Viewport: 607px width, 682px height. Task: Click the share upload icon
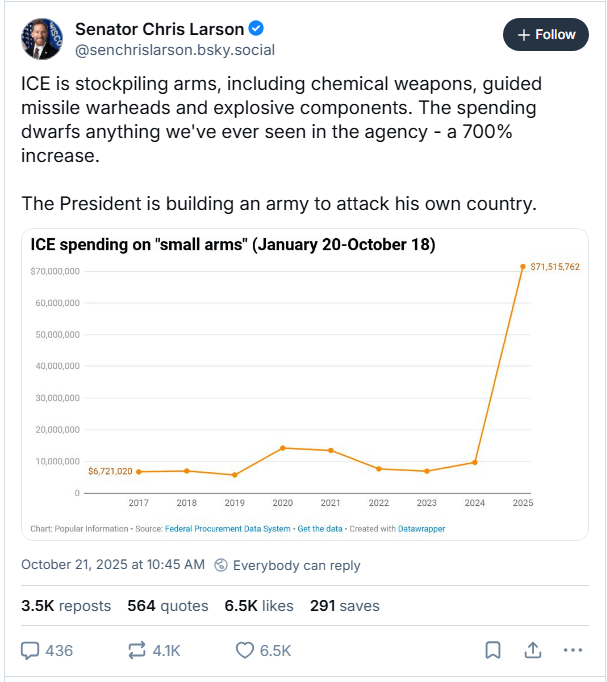tap(532, 650)
